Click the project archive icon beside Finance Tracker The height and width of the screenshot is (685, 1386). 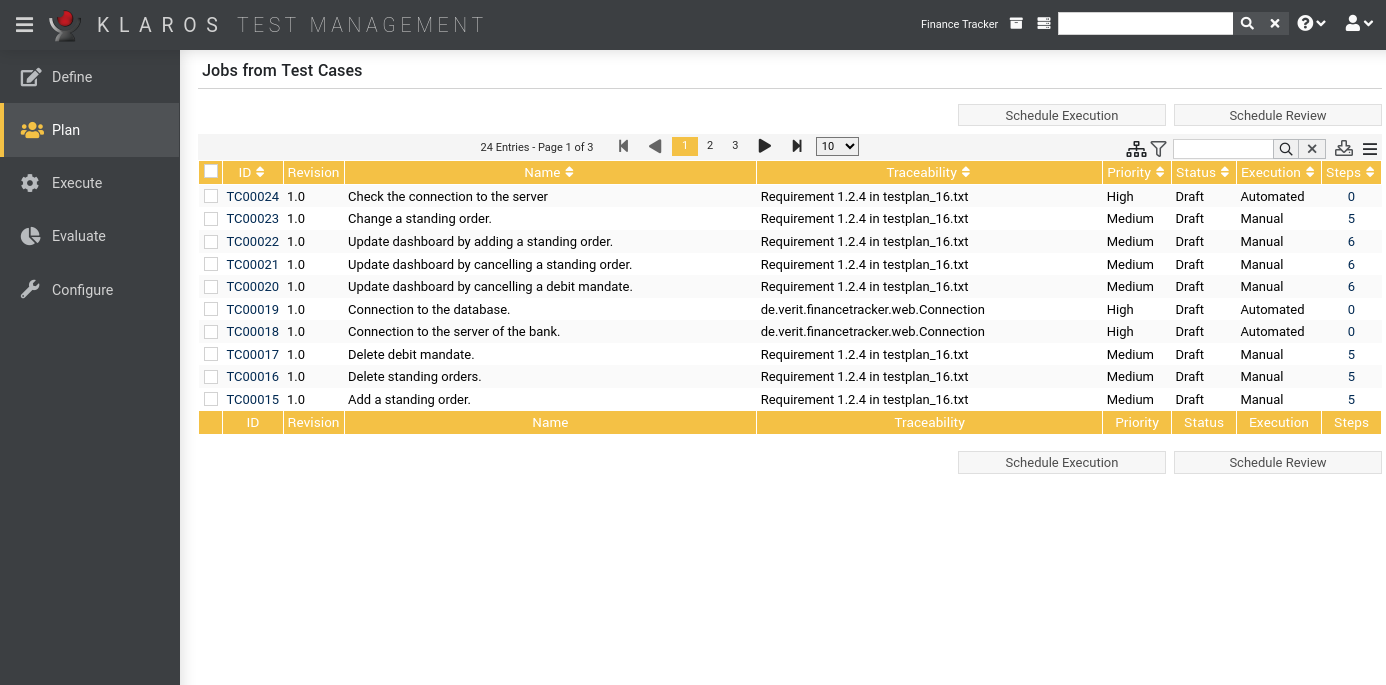[x=1016, y=24]
